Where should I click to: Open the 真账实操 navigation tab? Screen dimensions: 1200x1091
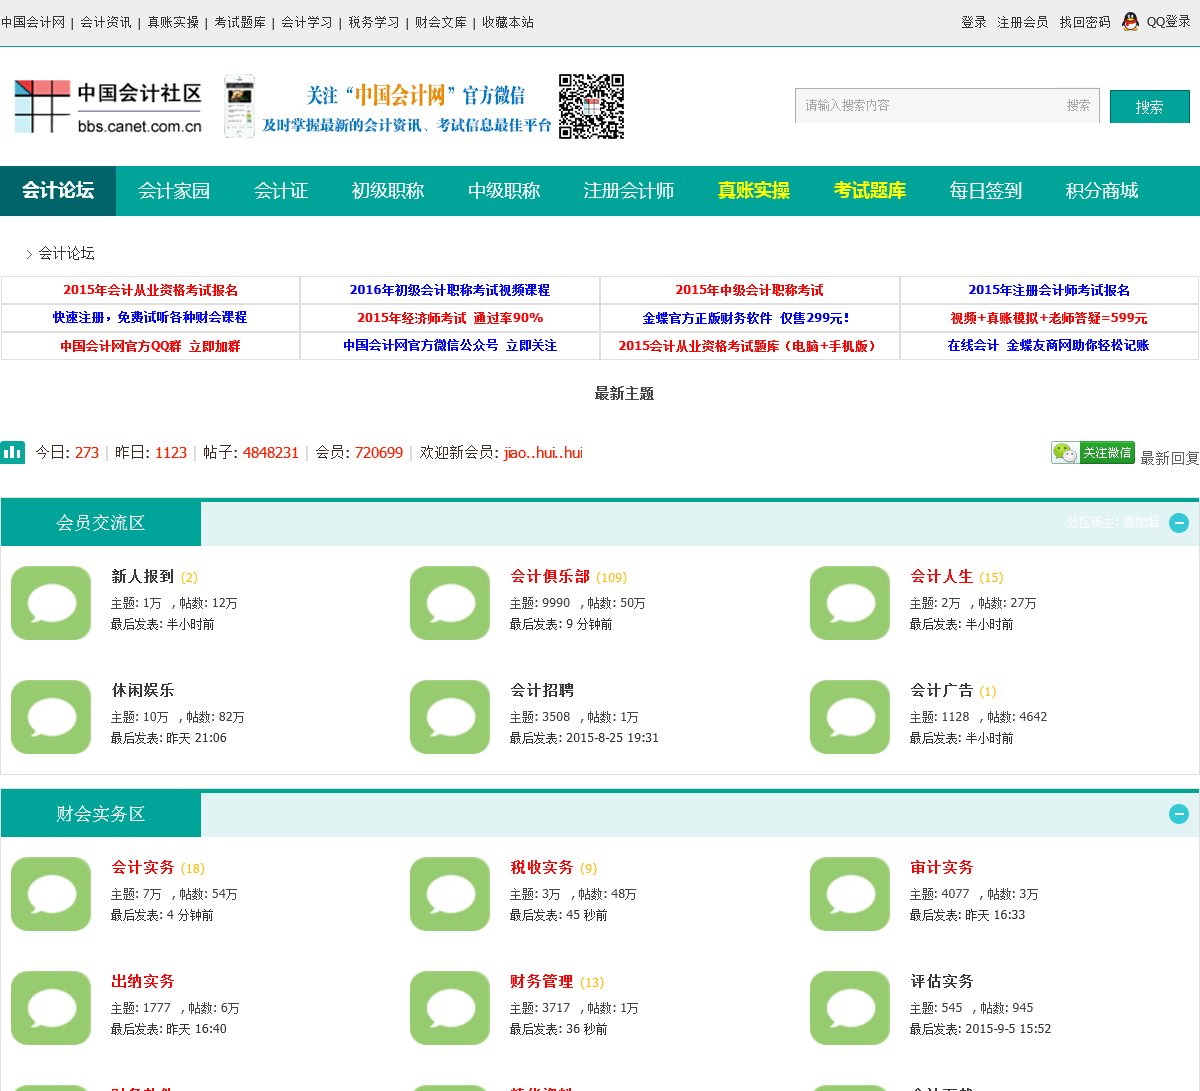coord(754,191)
